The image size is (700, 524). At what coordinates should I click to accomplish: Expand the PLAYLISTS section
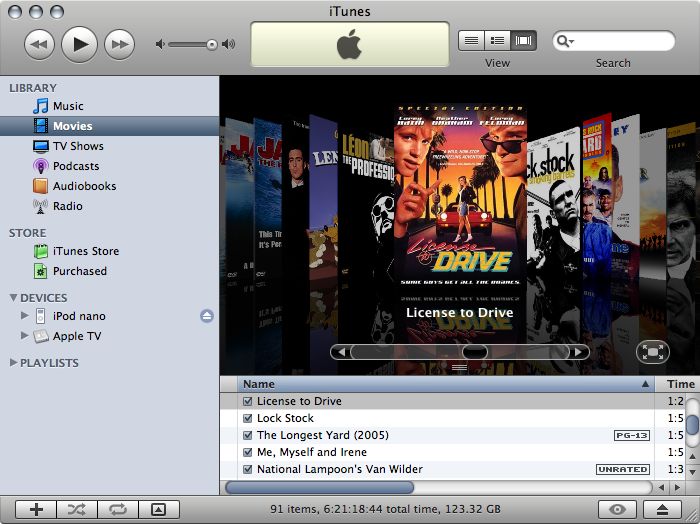13,362
